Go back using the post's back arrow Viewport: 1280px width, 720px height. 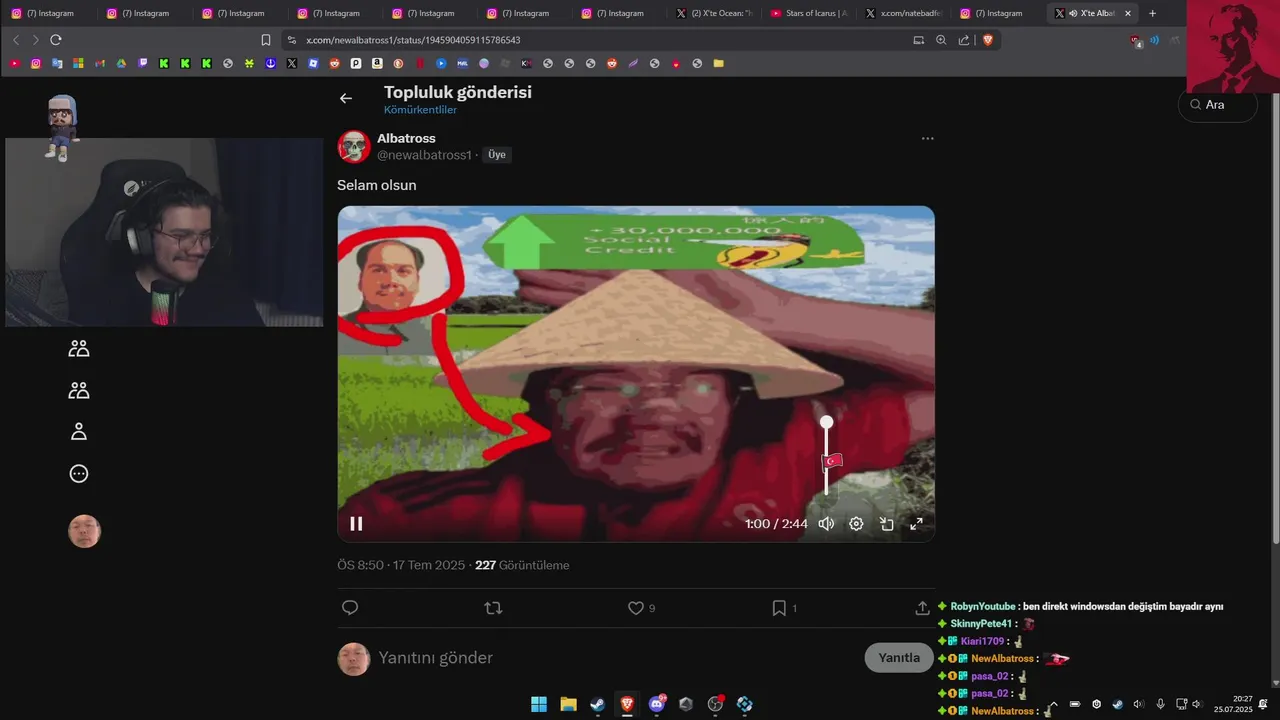coord(346,98)
